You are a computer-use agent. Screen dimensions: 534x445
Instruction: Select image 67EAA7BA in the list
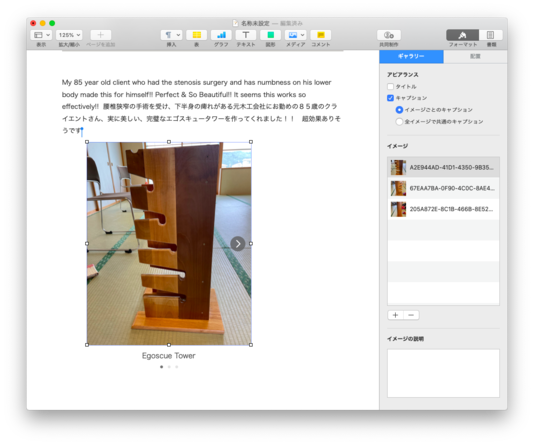pyautogui.click(x=443, y=188)
